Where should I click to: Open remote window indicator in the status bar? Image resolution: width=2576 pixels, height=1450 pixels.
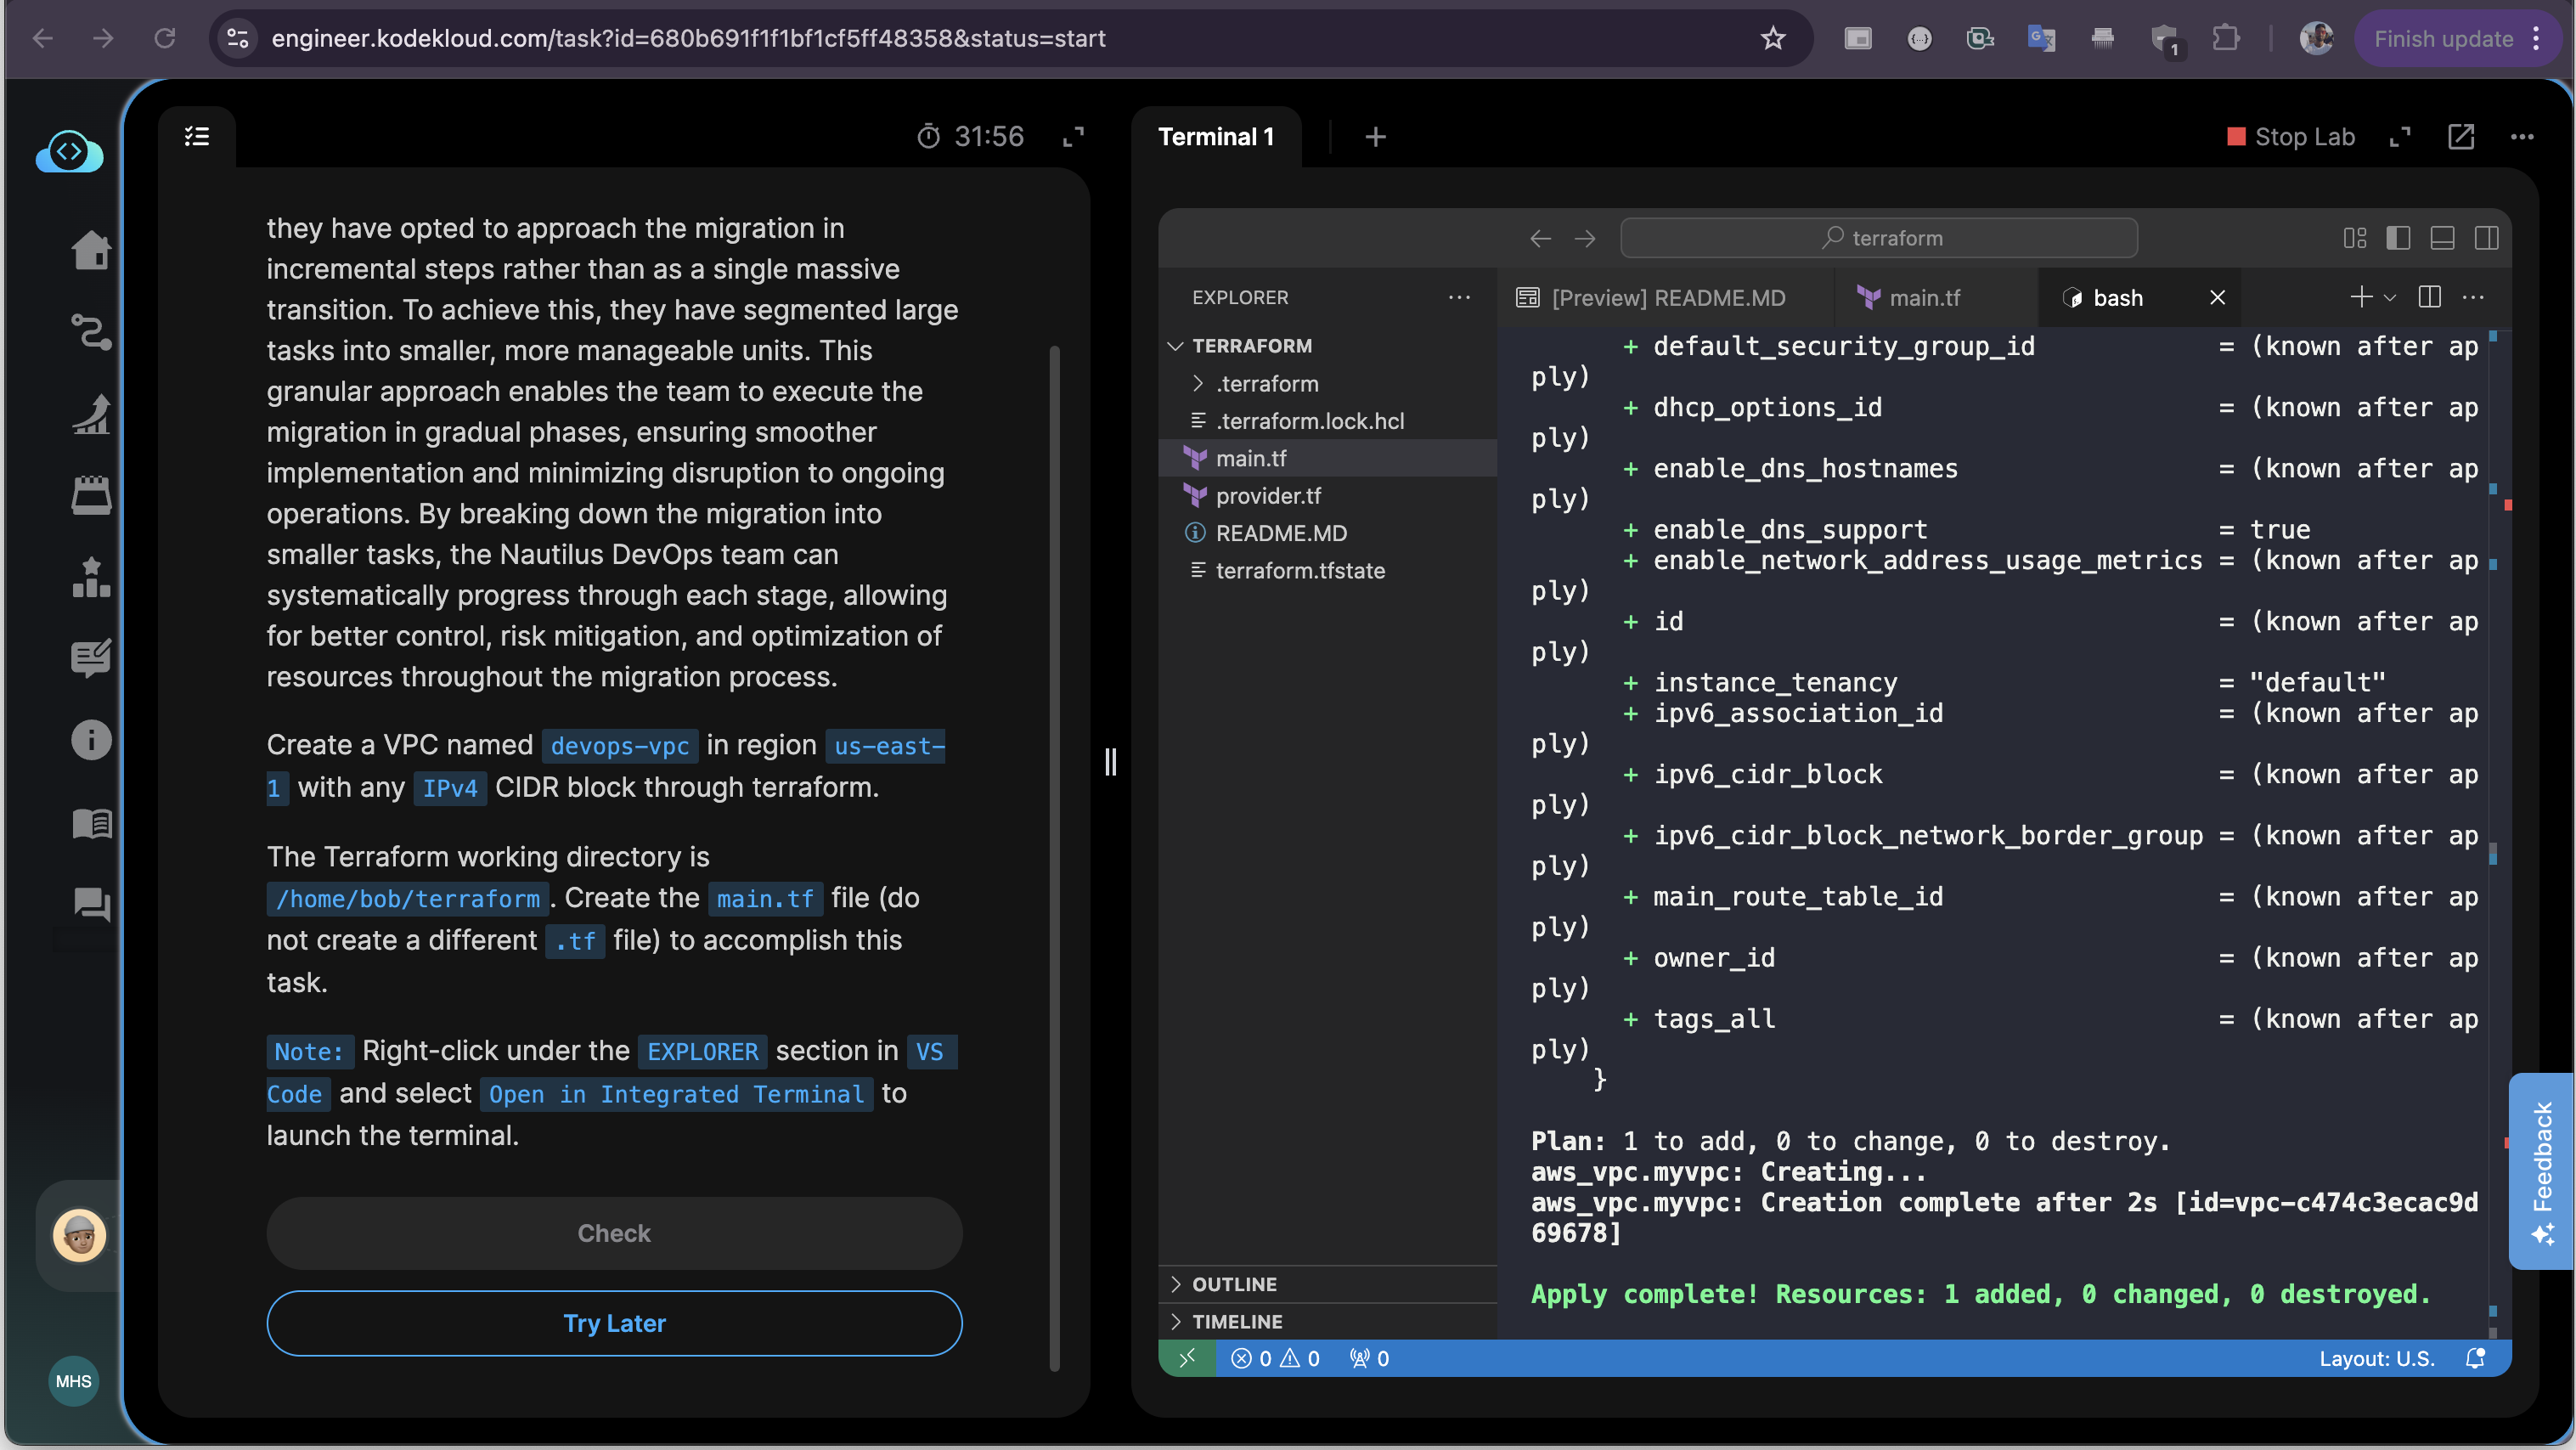click(1187, 1358)
